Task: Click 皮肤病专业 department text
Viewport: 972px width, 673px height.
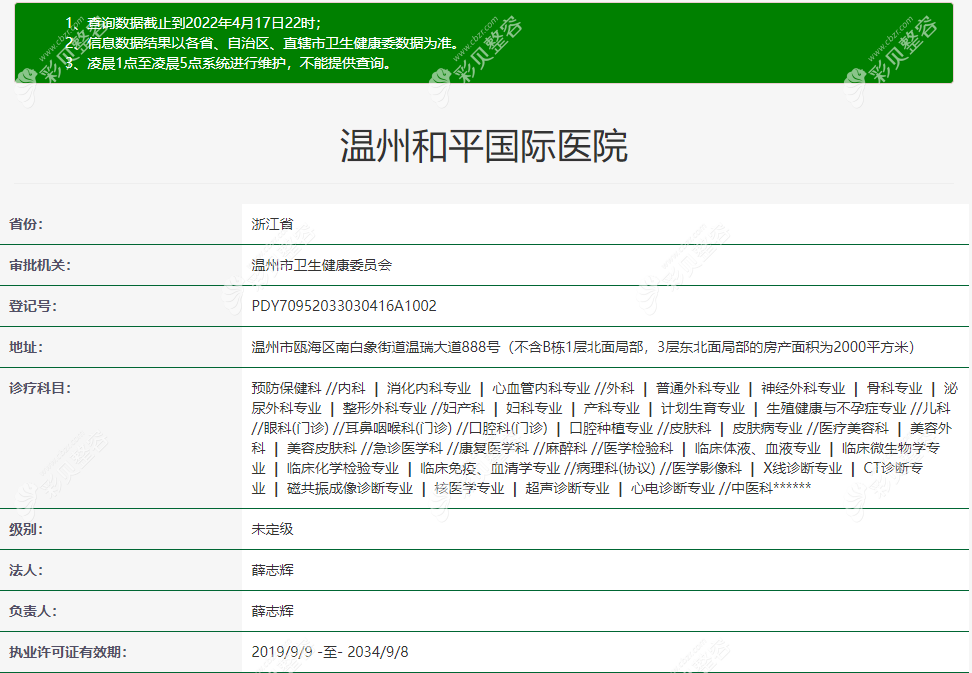Action: (767, 428)
